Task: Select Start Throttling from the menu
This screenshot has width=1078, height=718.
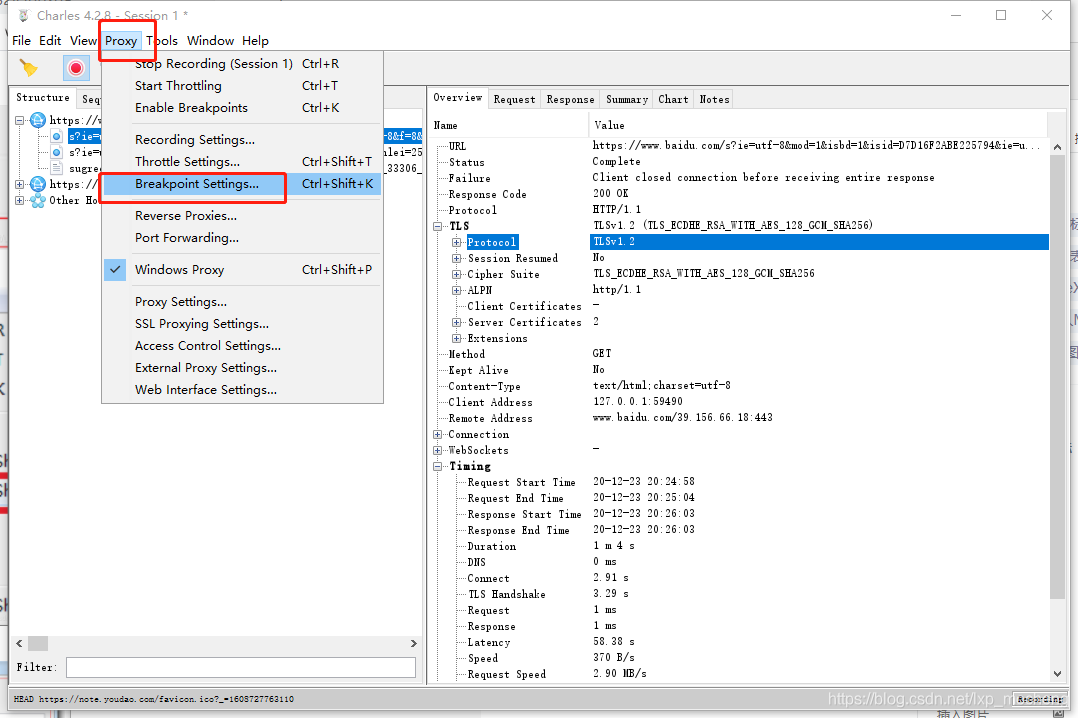Action: point(242,86)
